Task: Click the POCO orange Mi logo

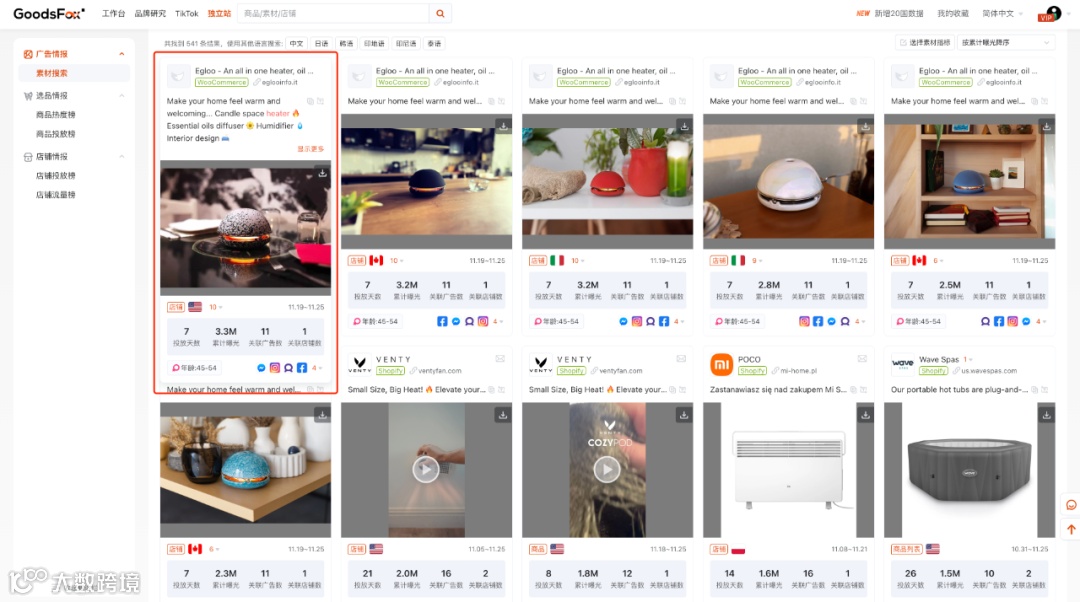Action: tap(721, 364)
